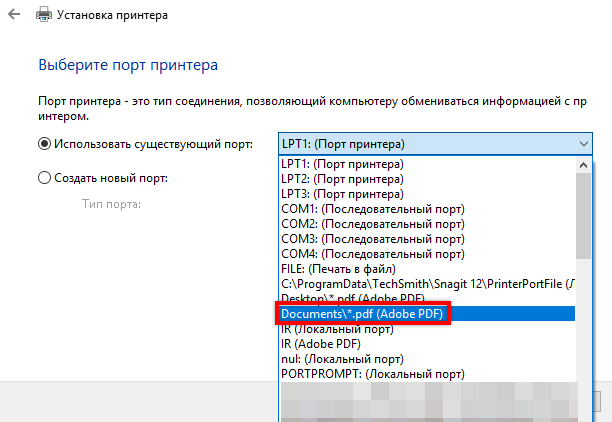Collapse the port dropdown via its arrow
The height and width of the screenshot is (422, 612).
click(x=584, y=144)
